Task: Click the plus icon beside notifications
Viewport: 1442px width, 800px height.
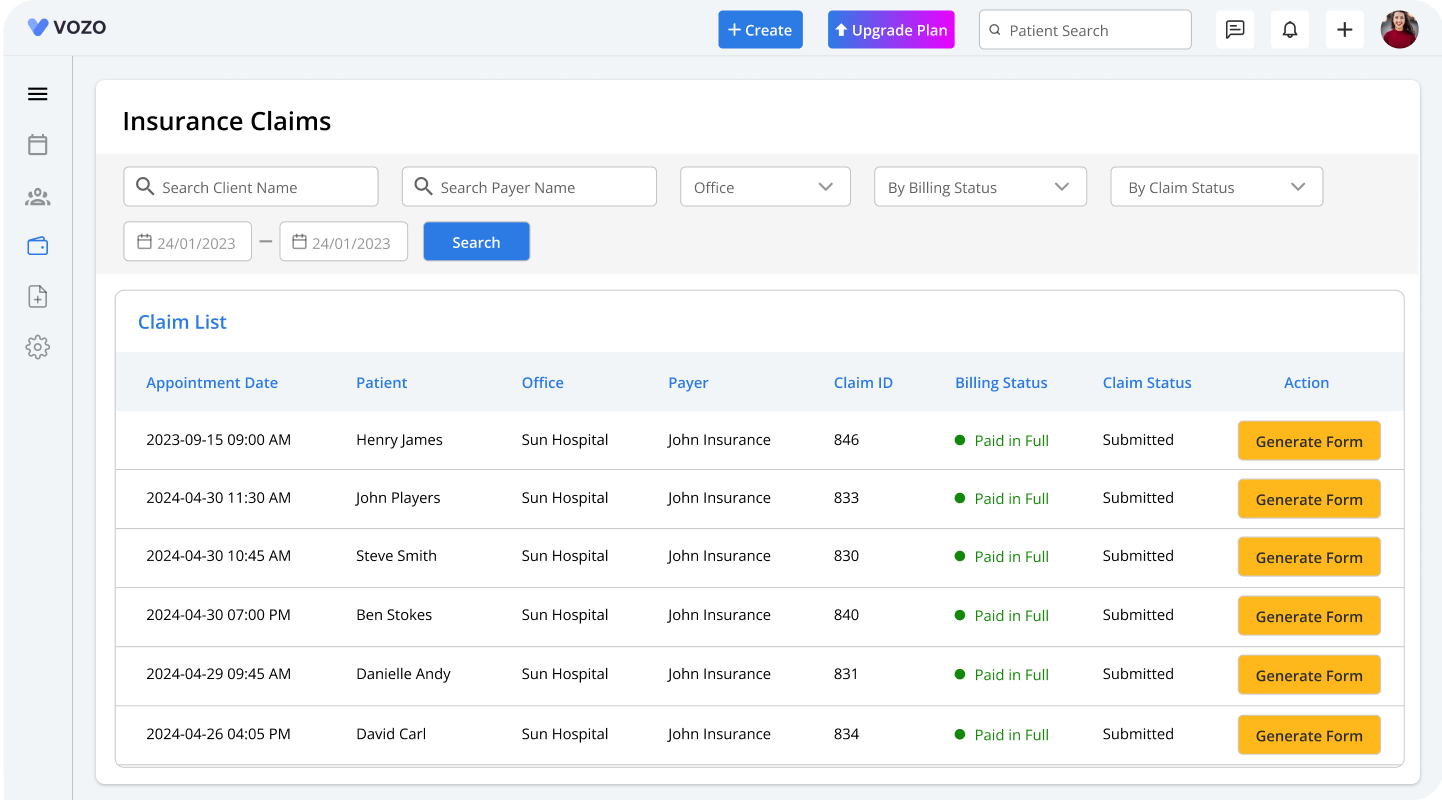Action: (x=1345, y=30)
